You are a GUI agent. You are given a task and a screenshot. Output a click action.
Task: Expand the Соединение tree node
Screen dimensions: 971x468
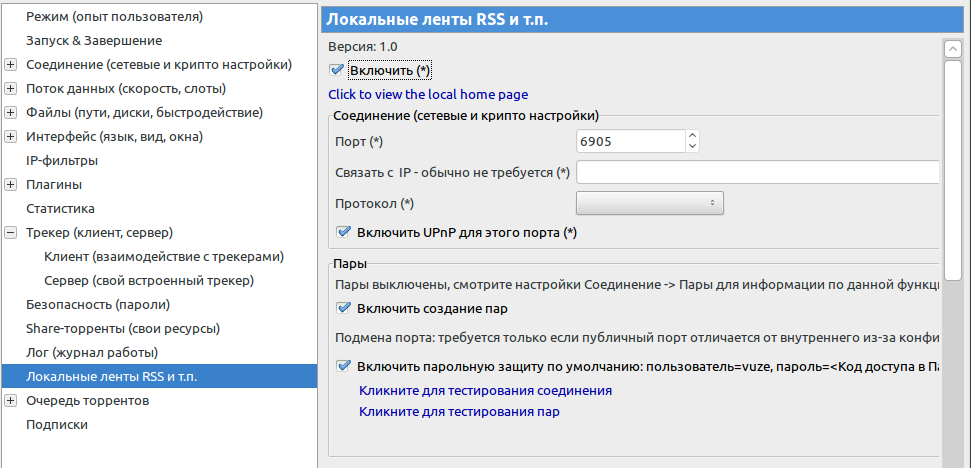[x=11, y=65]
